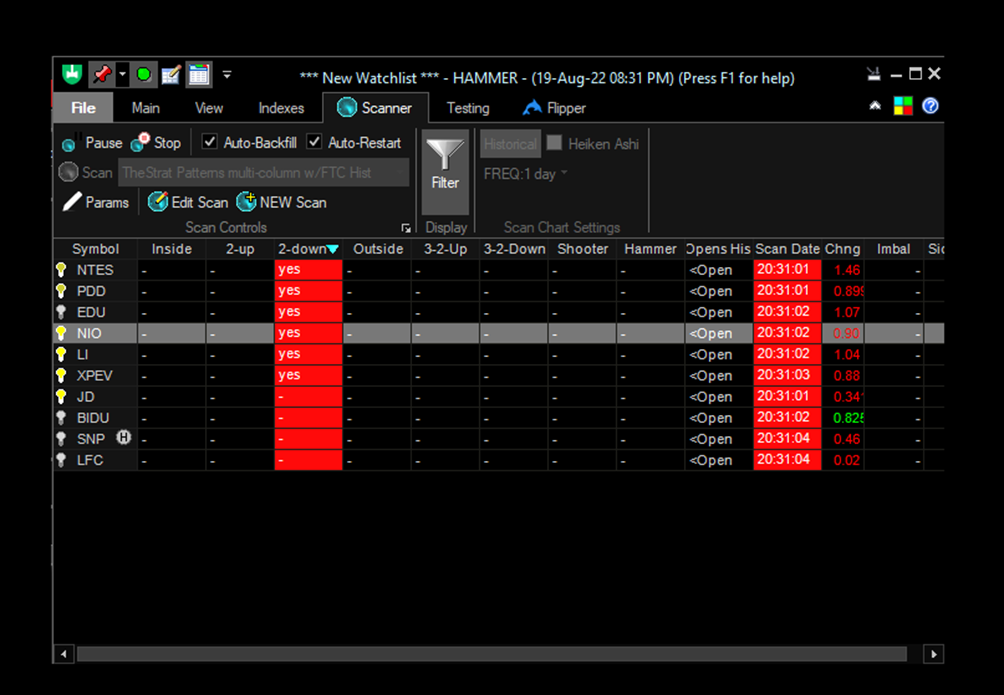
Task: Click the grey bulb icon next to LFC
Action: (x=61, y=460)
